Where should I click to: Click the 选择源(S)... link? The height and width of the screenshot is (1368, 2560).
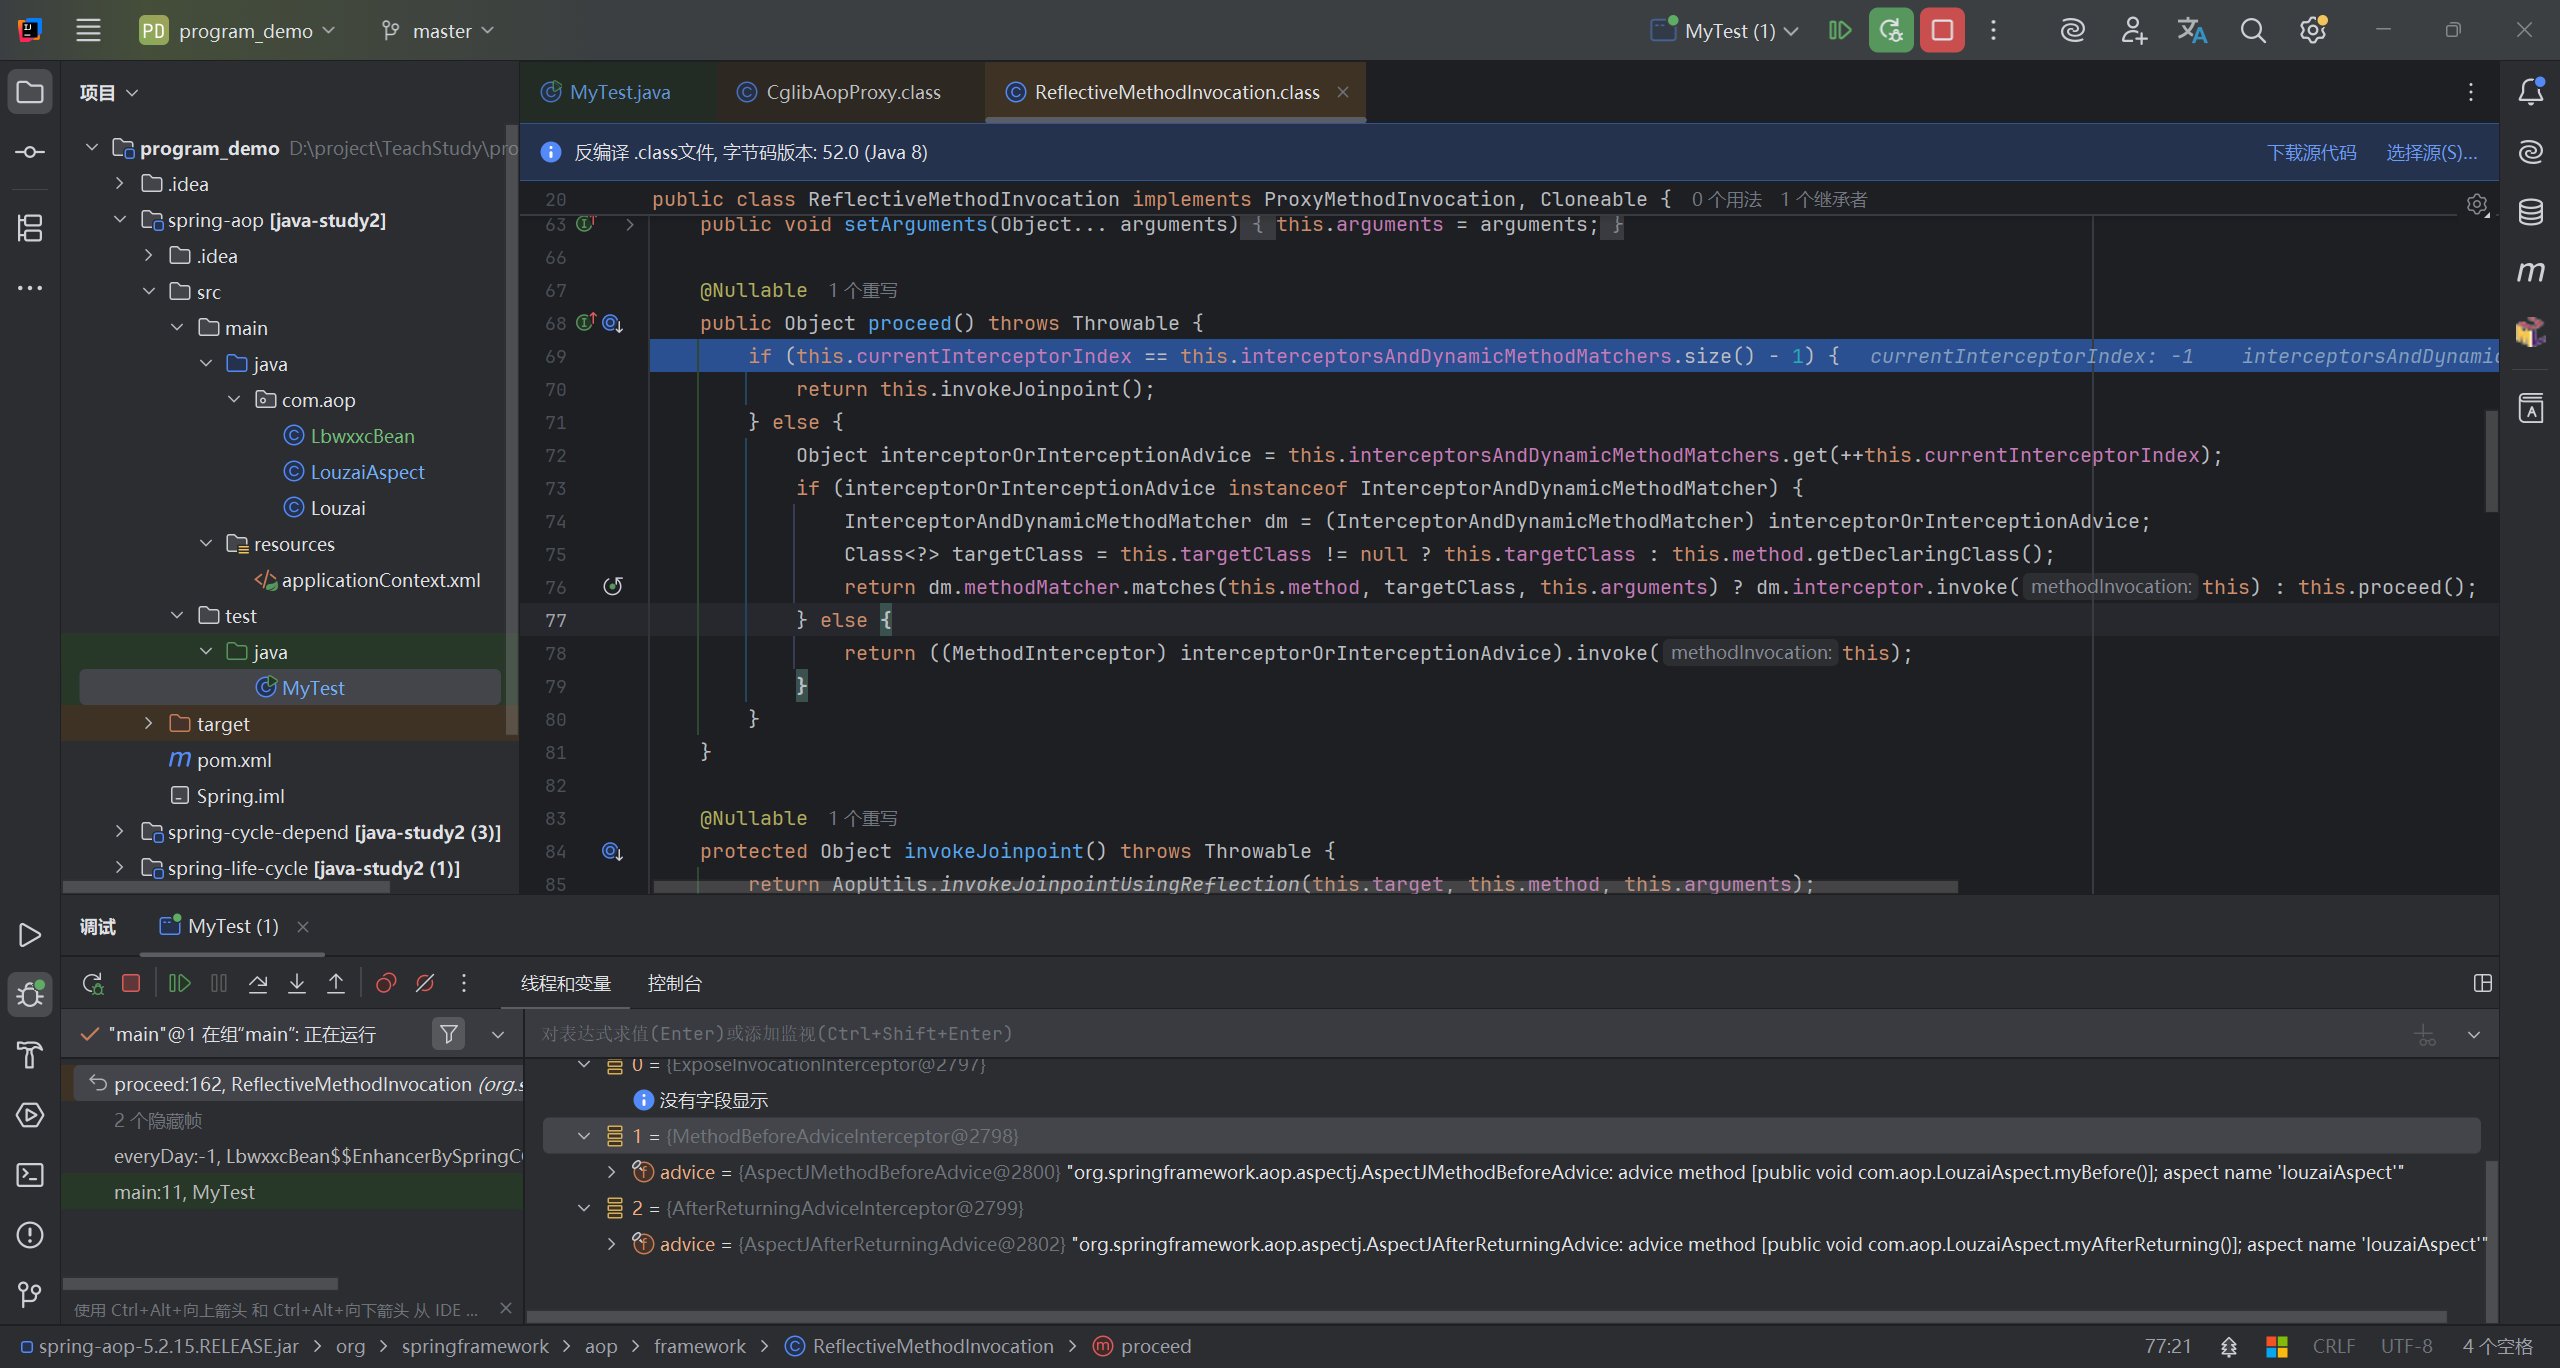pyautogui.click(x=2431, y=153)
